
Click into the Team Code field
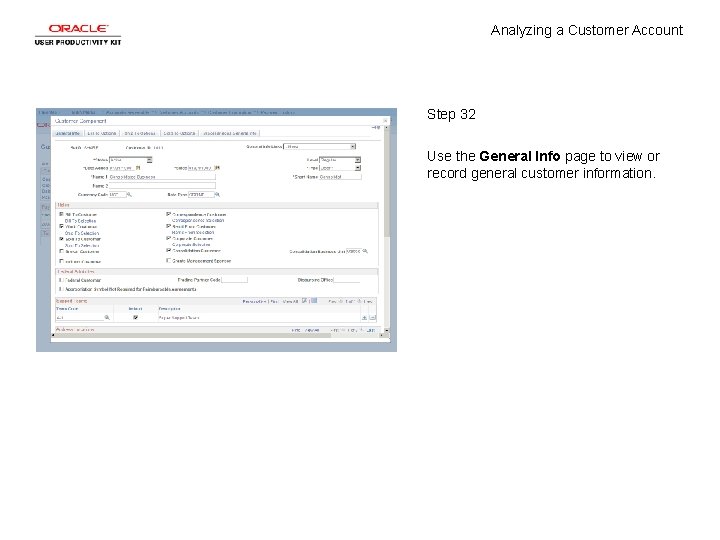click(80, 317)
